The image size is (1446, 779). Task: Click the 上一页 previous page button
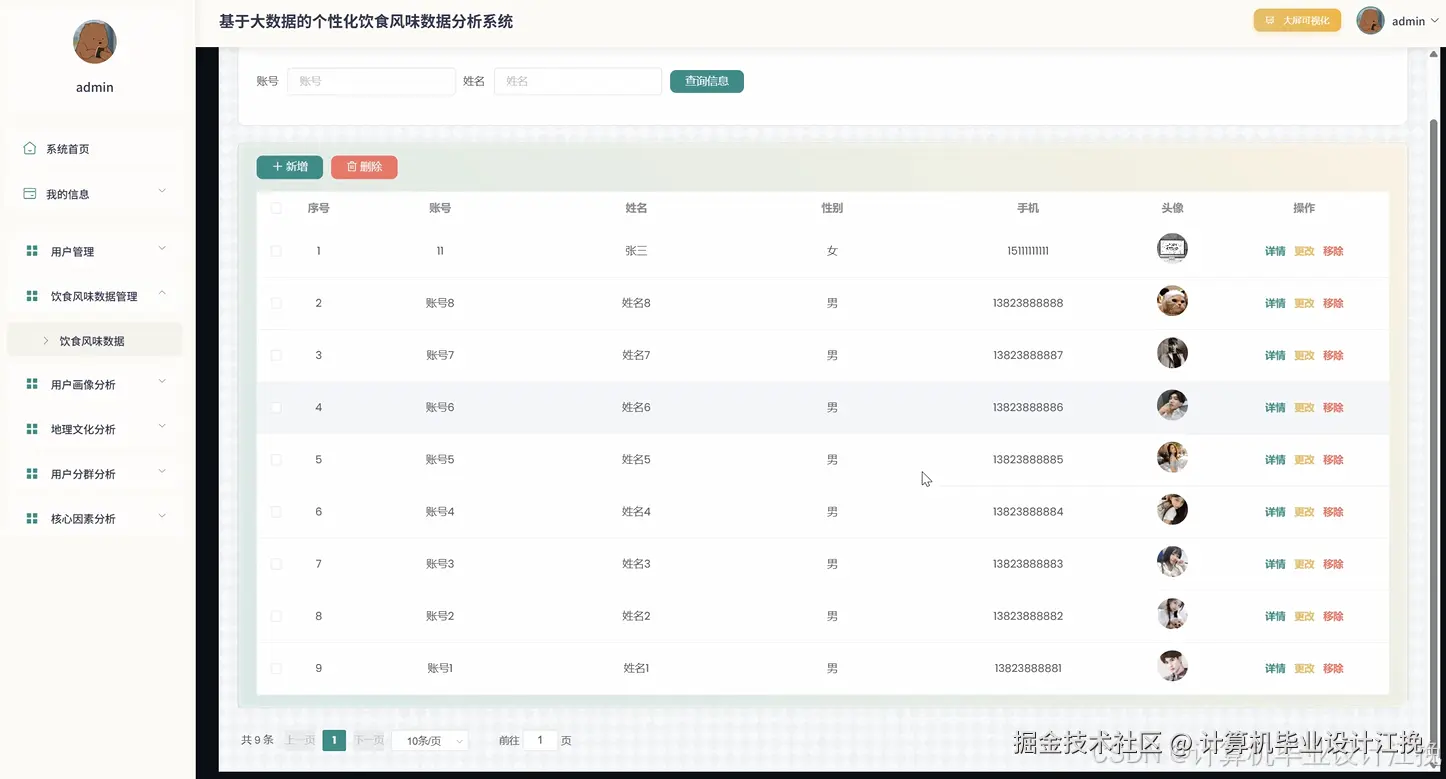[x=300, y=740]
